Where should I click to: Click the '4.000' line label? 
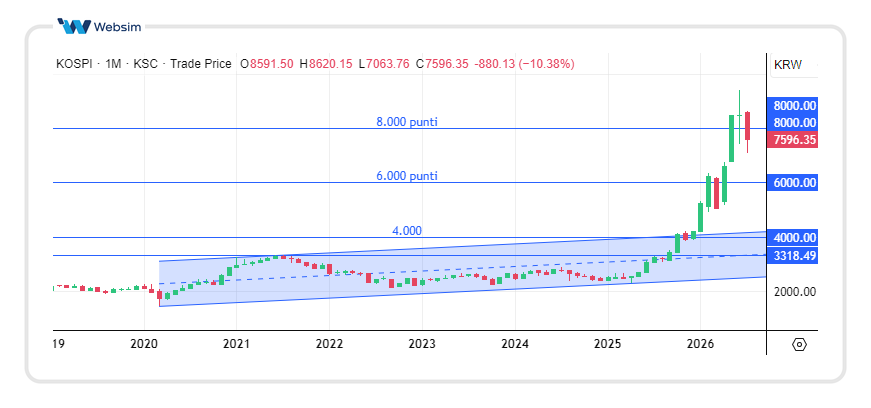[407, 231]
